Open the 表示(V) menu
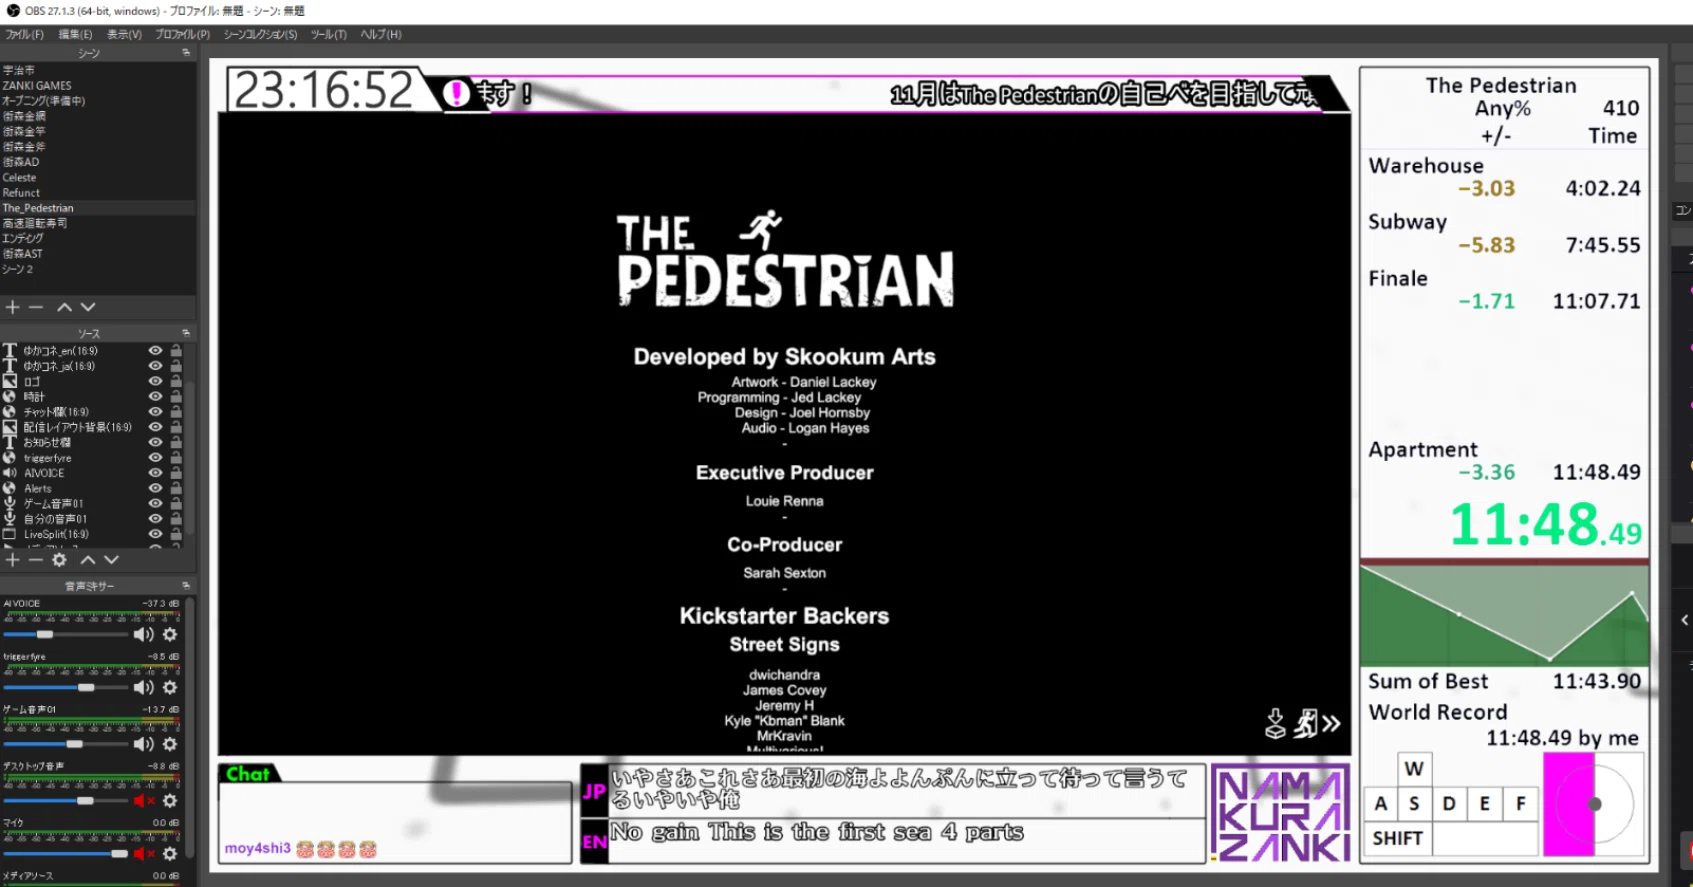Viewport: 1693px width, 887px height. (125, 34)
